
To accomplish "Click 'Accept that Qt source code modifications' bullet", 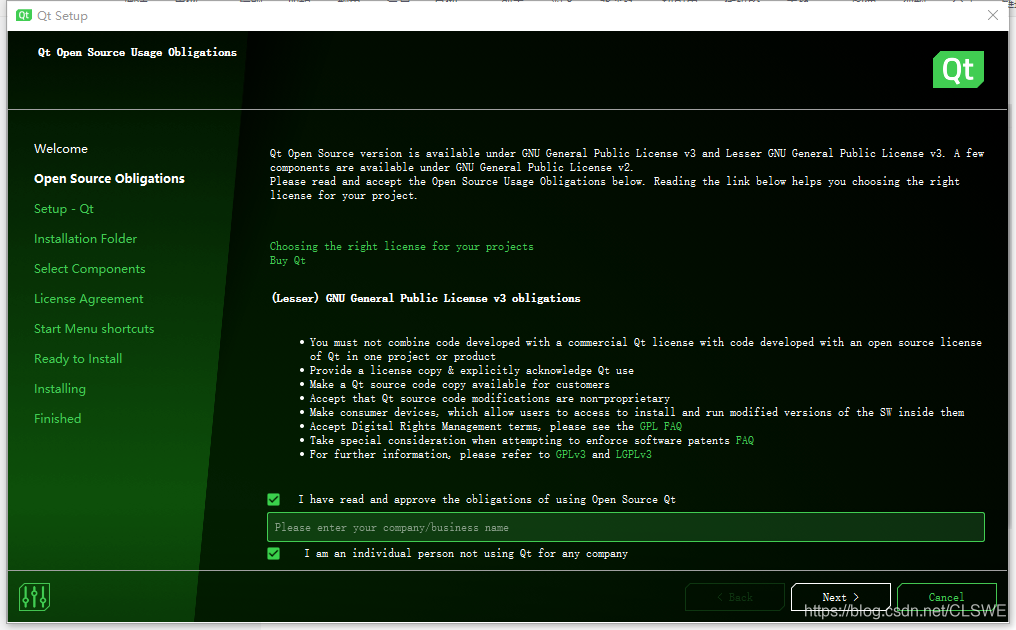I will tap(490, 399).
